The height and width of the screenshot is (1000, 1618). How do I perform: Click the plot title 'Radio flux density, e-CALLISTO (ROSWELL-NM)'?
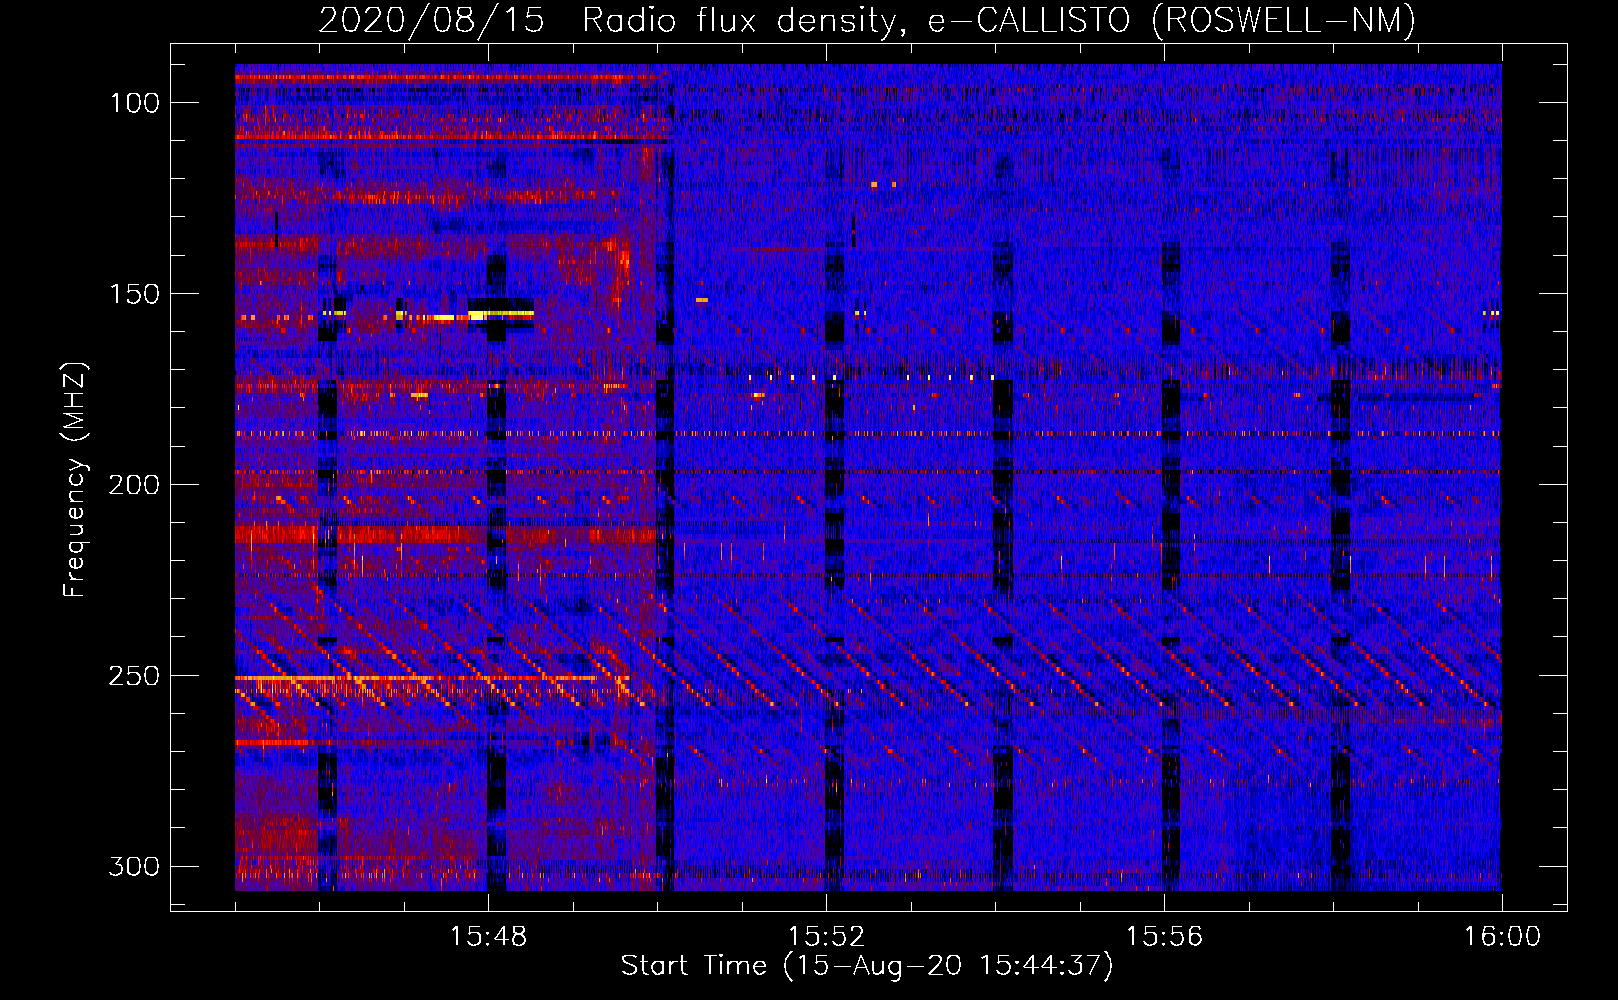[999, 21]
